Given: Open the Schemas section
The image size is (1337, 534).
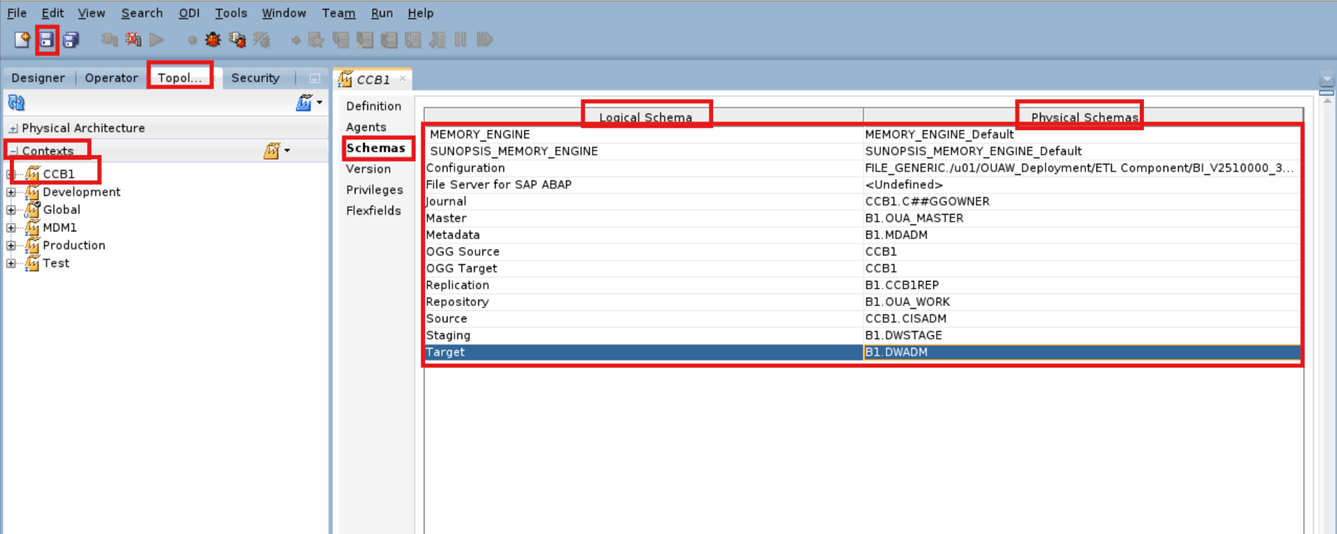Looking at the screenshot, I should [x=376, y=148].
